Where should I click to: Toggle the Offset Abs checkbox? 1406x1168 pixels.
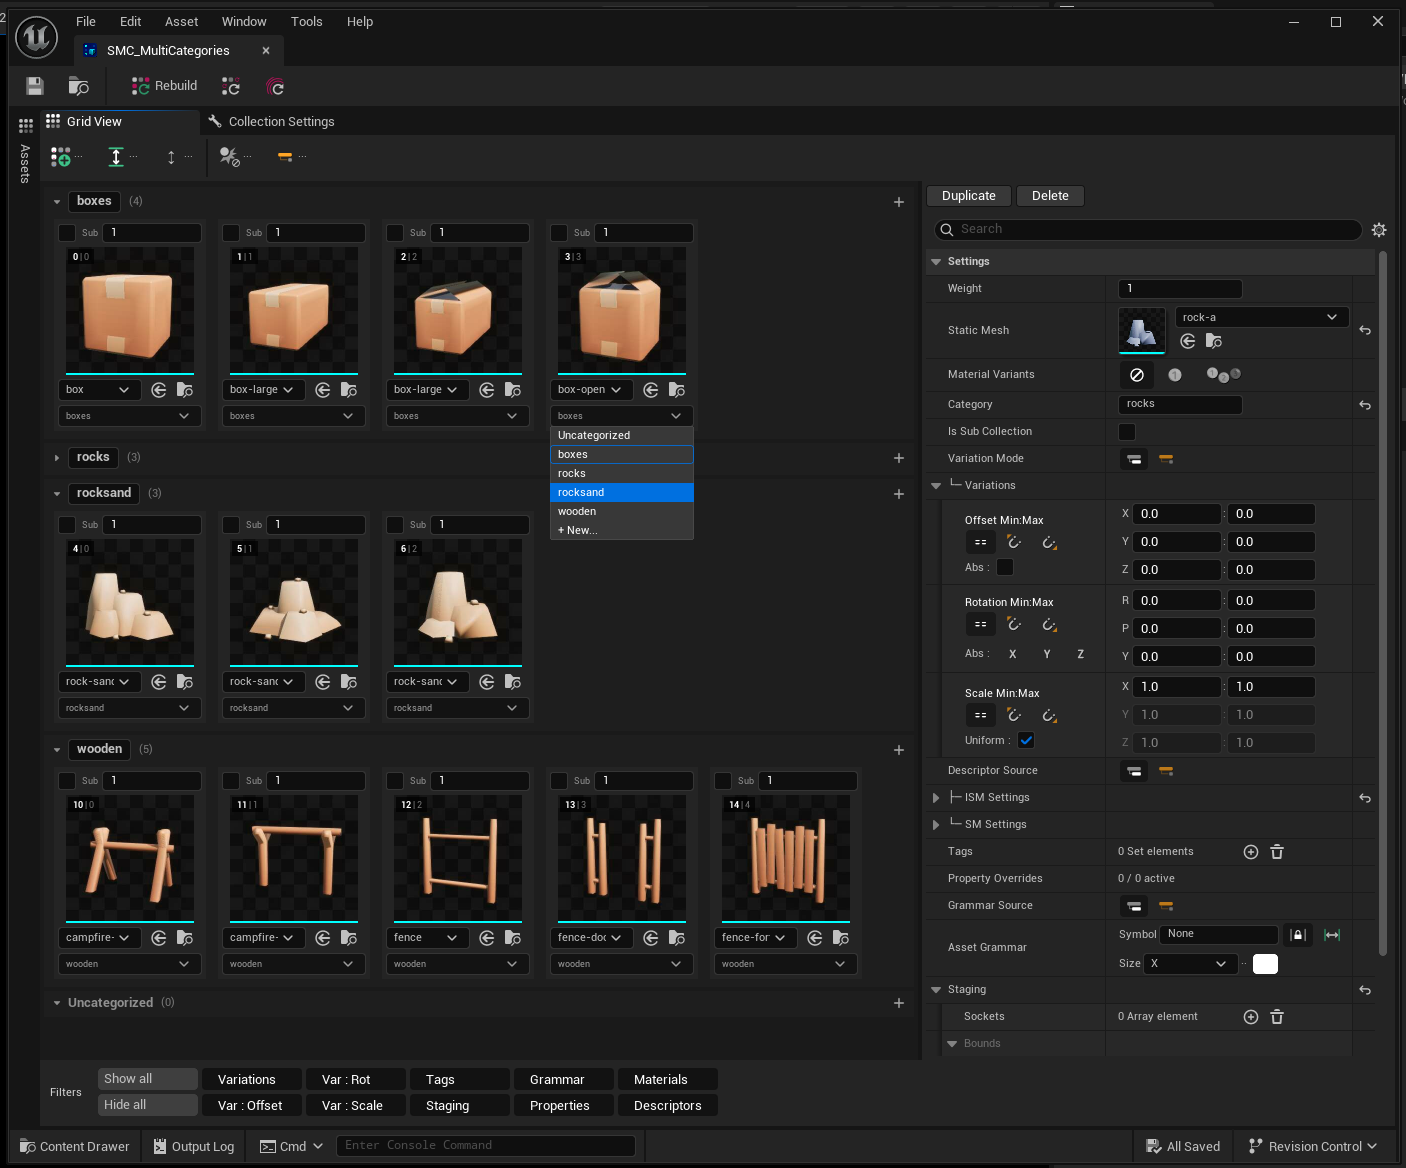pyautogui.click(x=1005, y=567)
